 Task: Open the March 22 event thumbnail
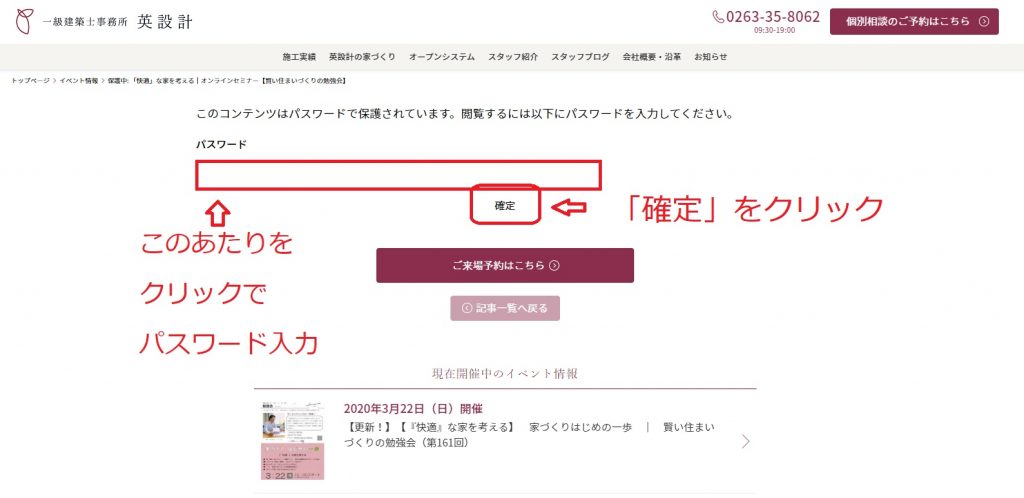pyautogui.click(x=293, y=441)
